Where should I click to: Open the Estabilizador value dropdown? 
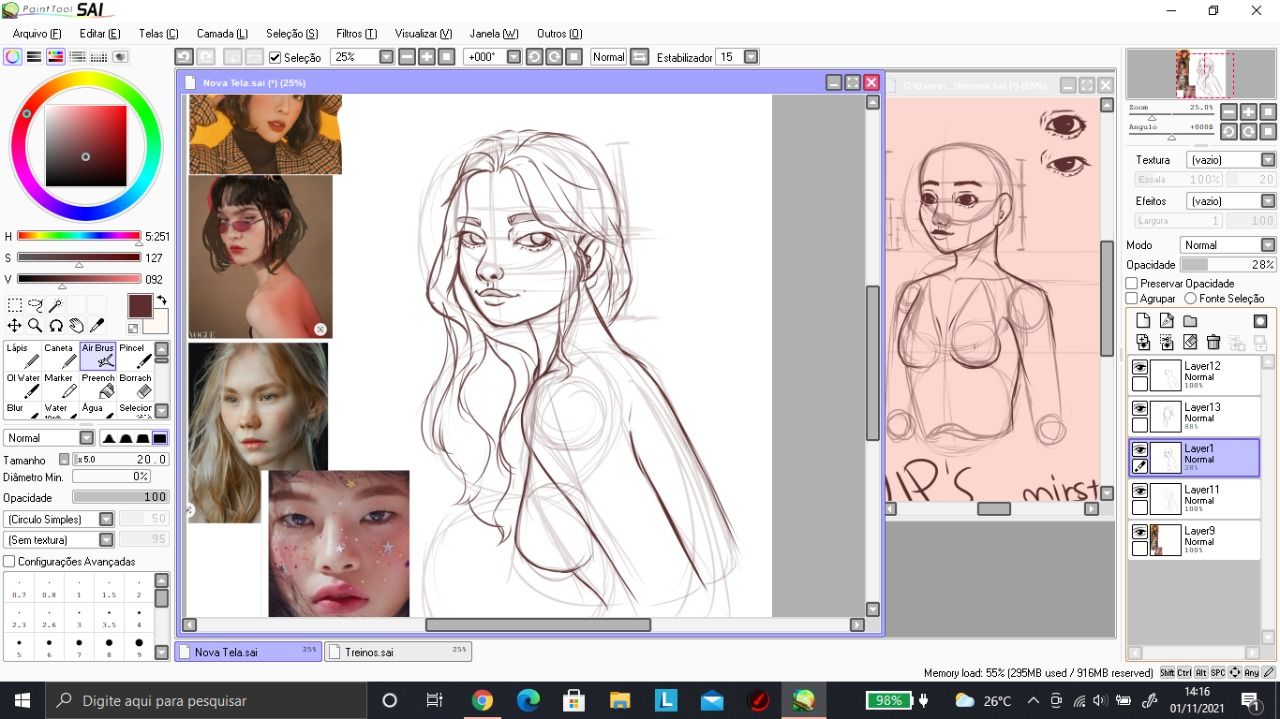point(751,57)
